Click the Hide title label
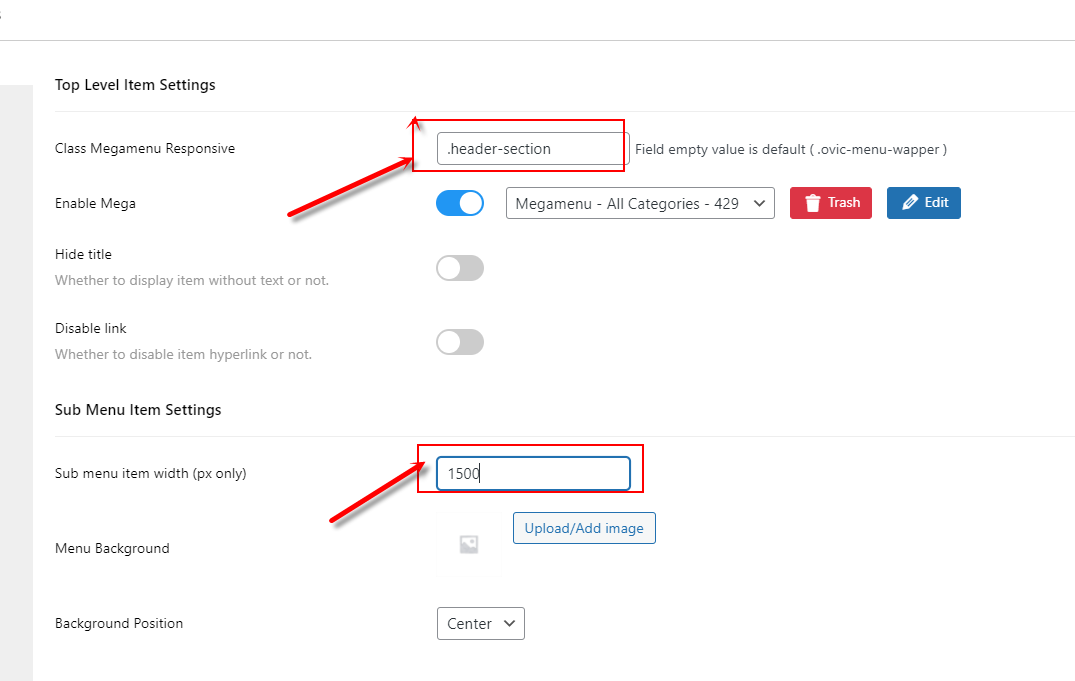 [x=83, y=254]
